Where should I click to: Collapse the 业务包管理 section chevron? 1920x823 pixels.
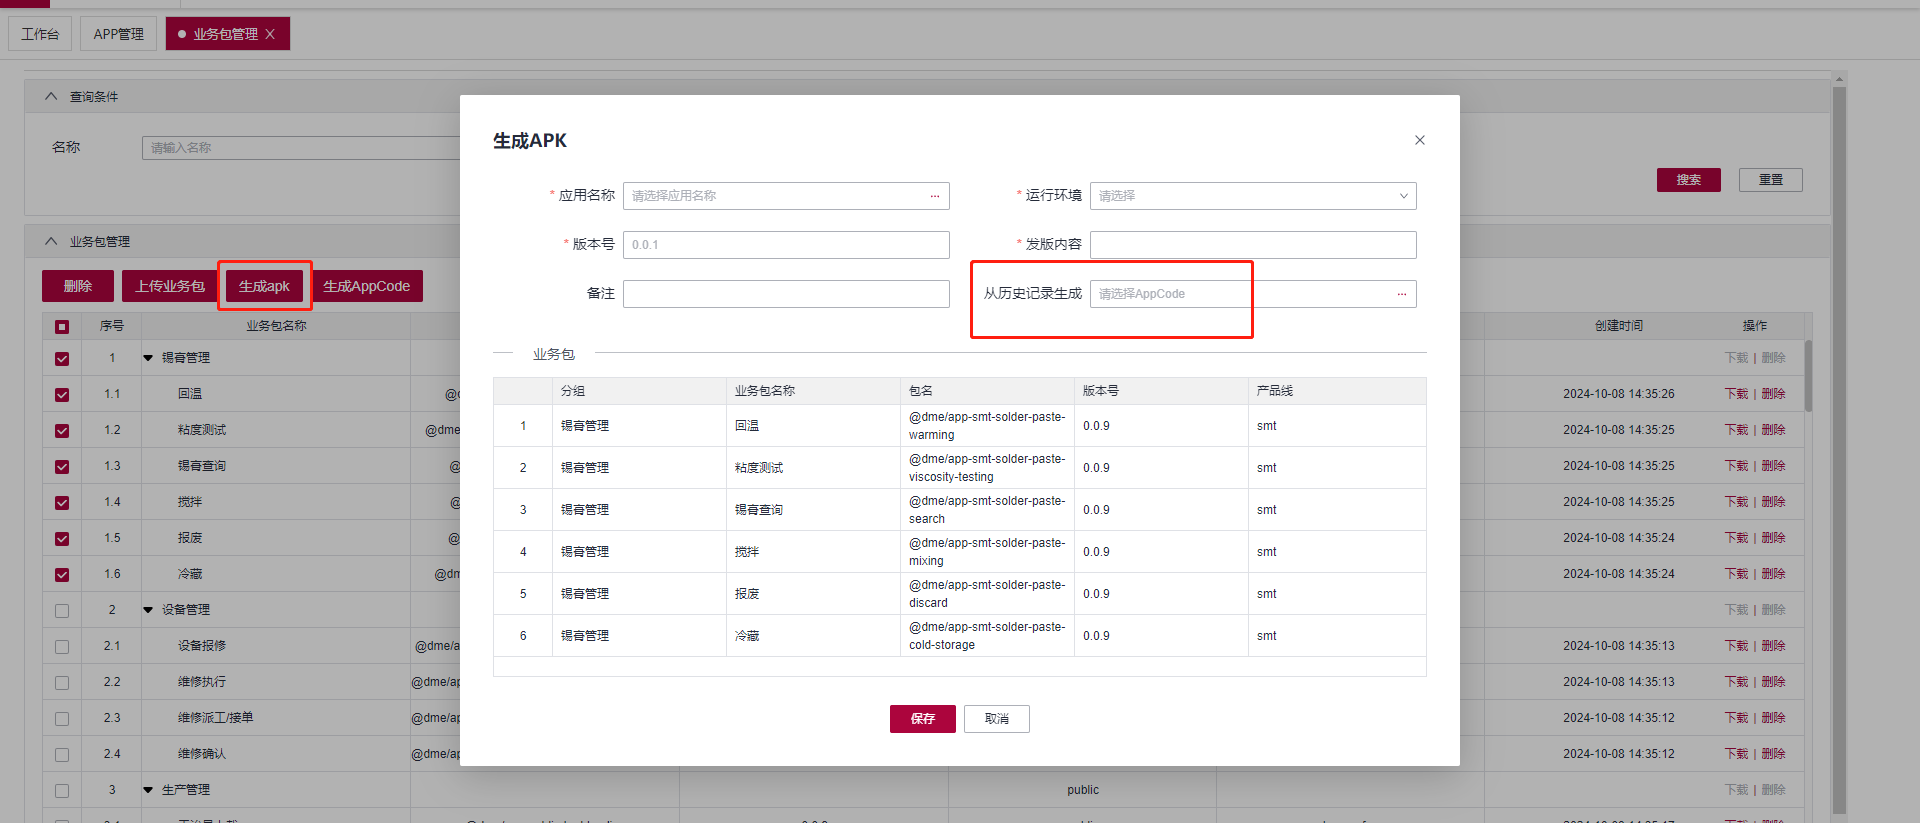coord(51,242)
